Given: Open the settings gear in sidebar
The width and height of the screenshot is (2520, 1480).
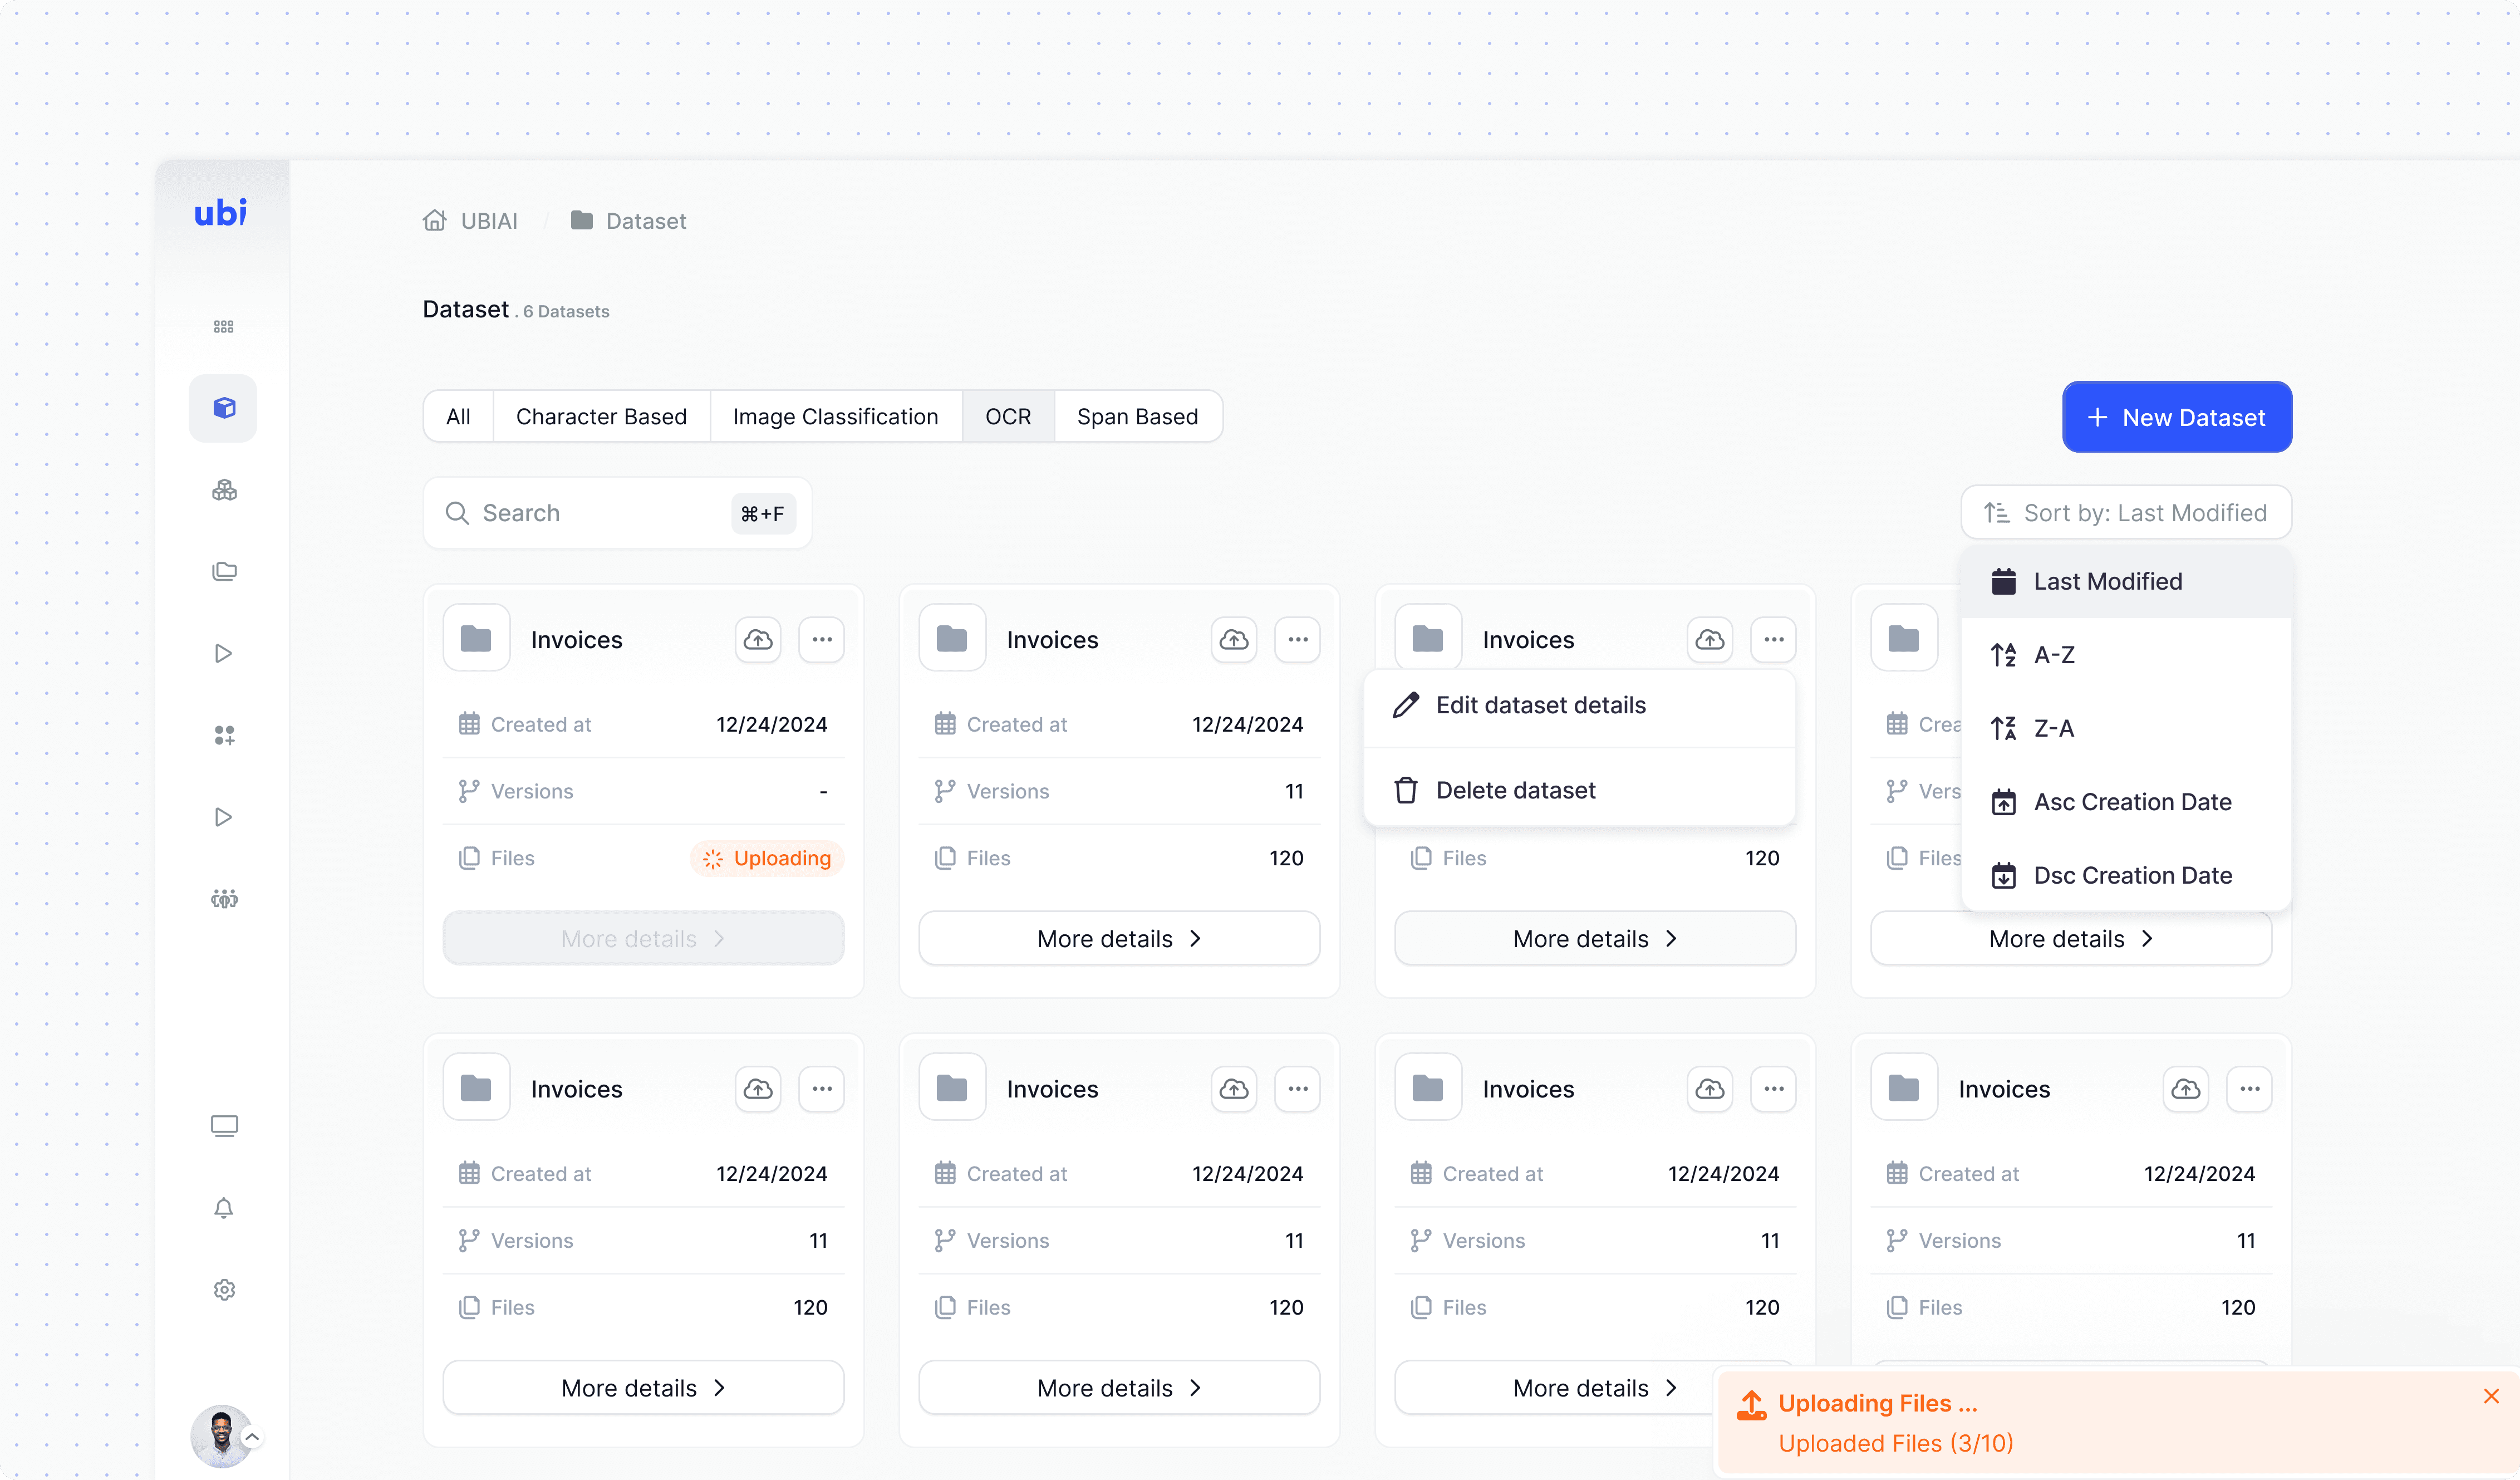Looking at the screenshot, I should pos(223,1290).
